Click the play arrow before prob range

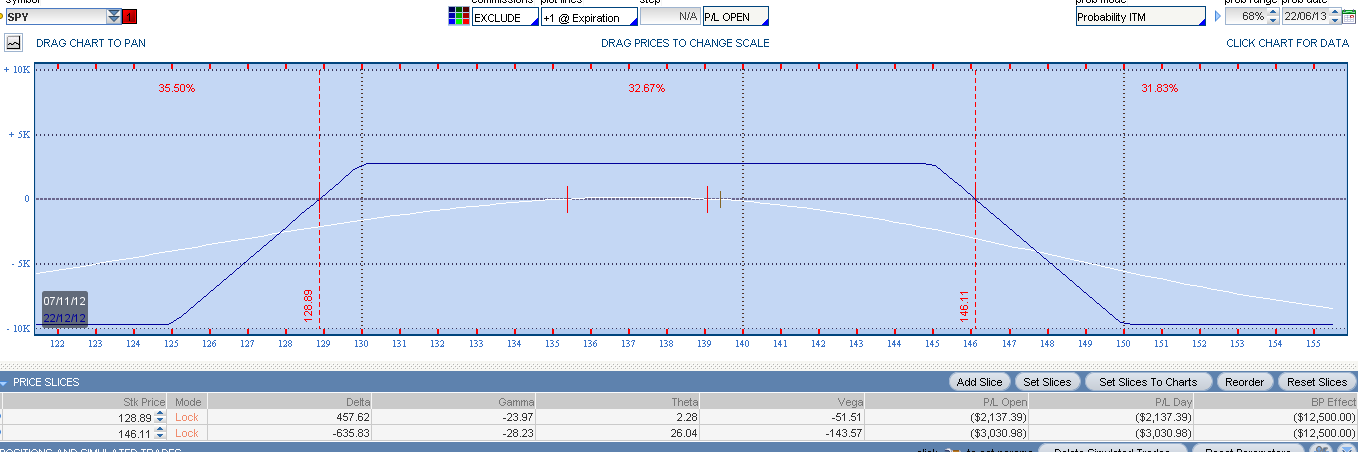[1217, 17]
